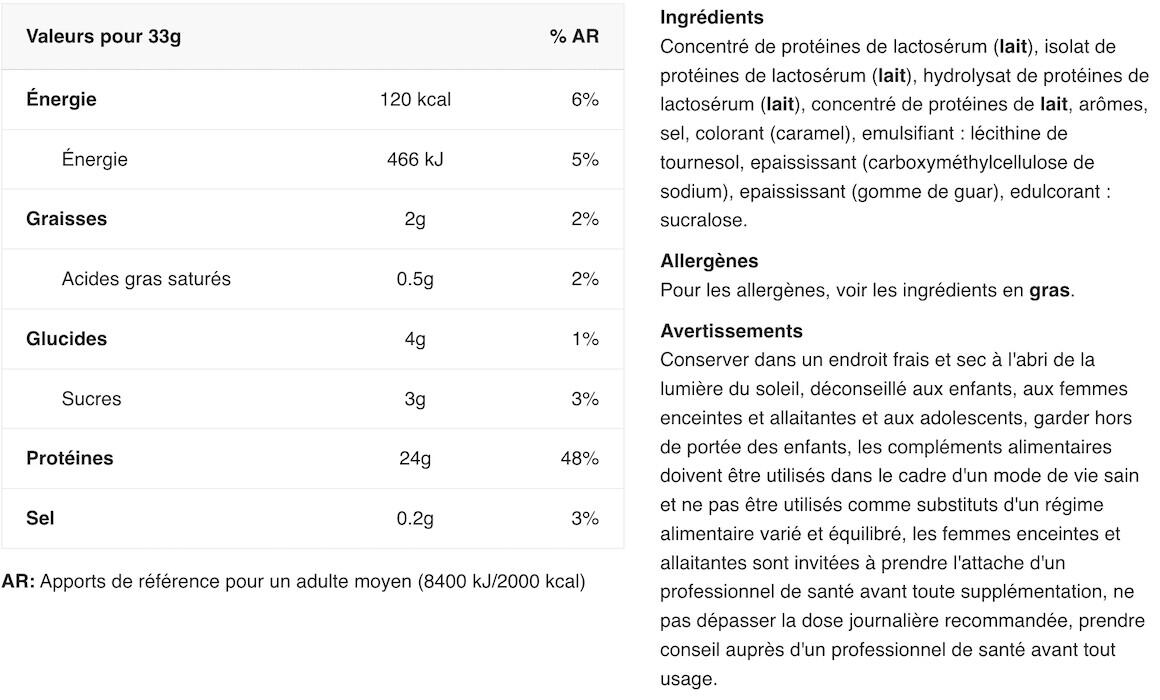Select the Glucides row label
Image resolution: width=1160 pixels, height=700 pixels.
coord(66,339)
